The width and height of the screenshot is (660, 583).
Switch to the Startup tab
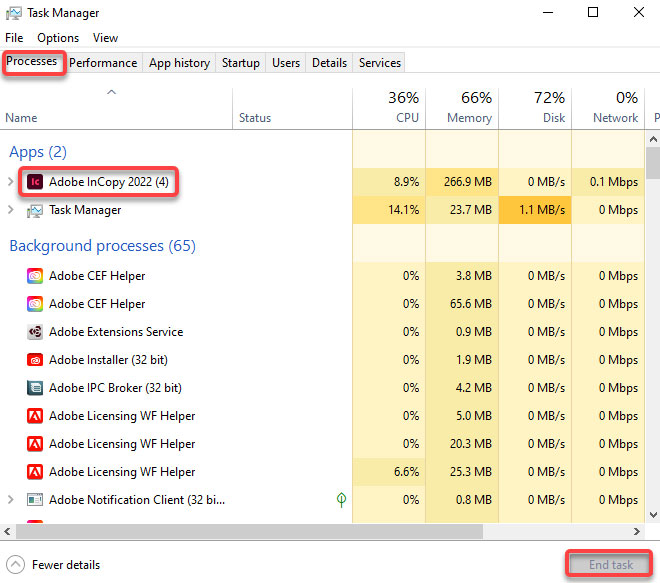(241, 63)
